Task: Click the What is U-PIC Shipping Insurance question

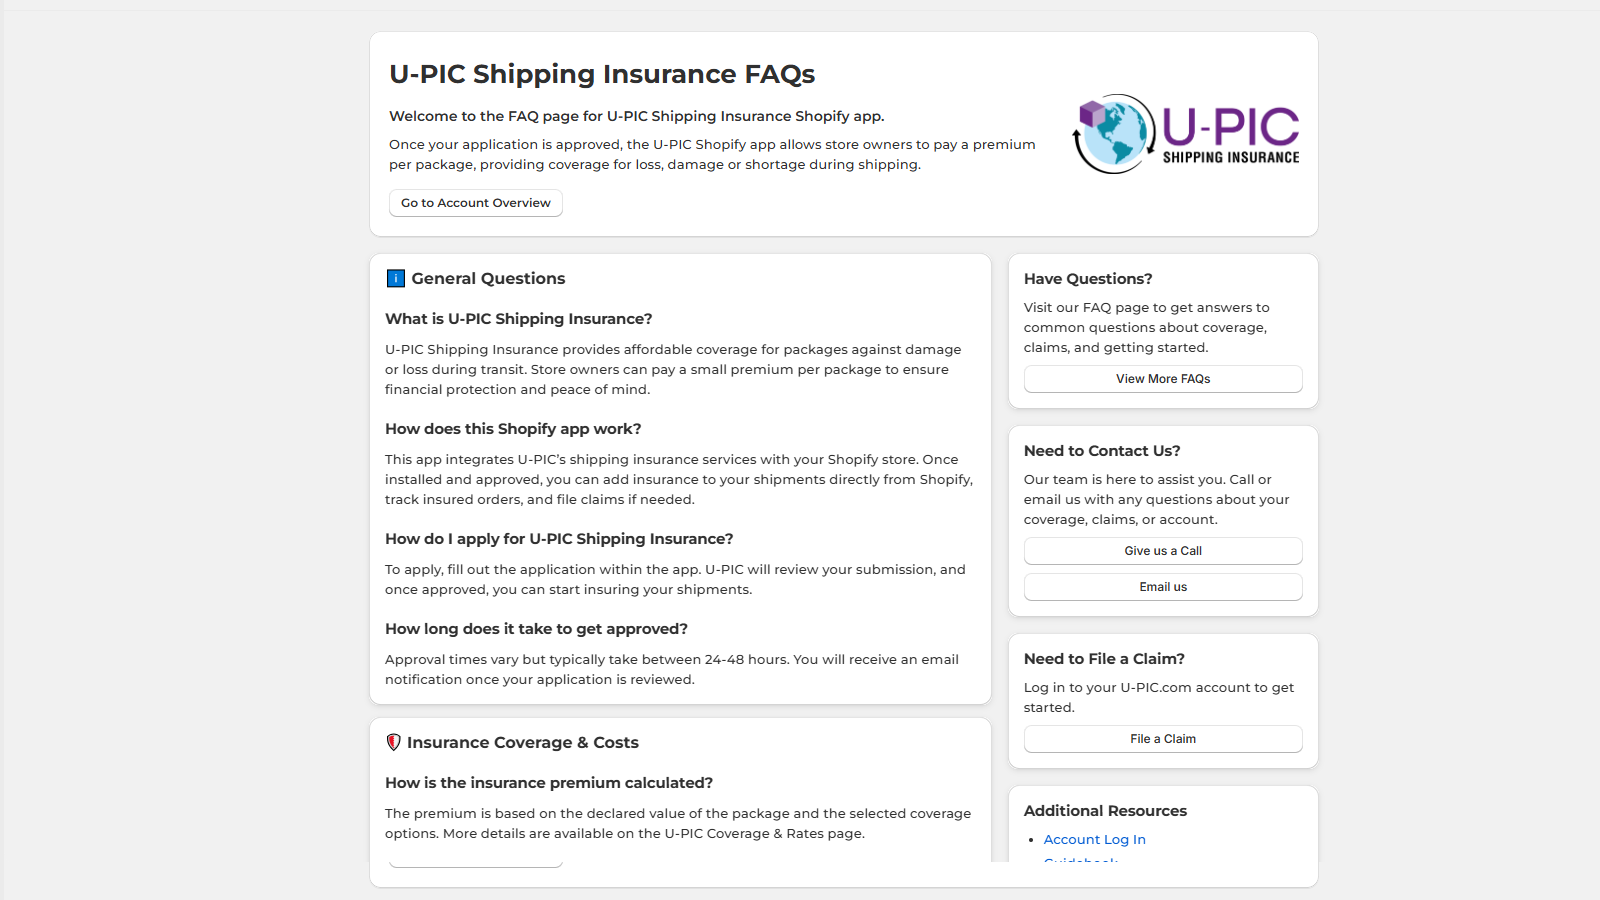Action: click(x=519, y=319)
